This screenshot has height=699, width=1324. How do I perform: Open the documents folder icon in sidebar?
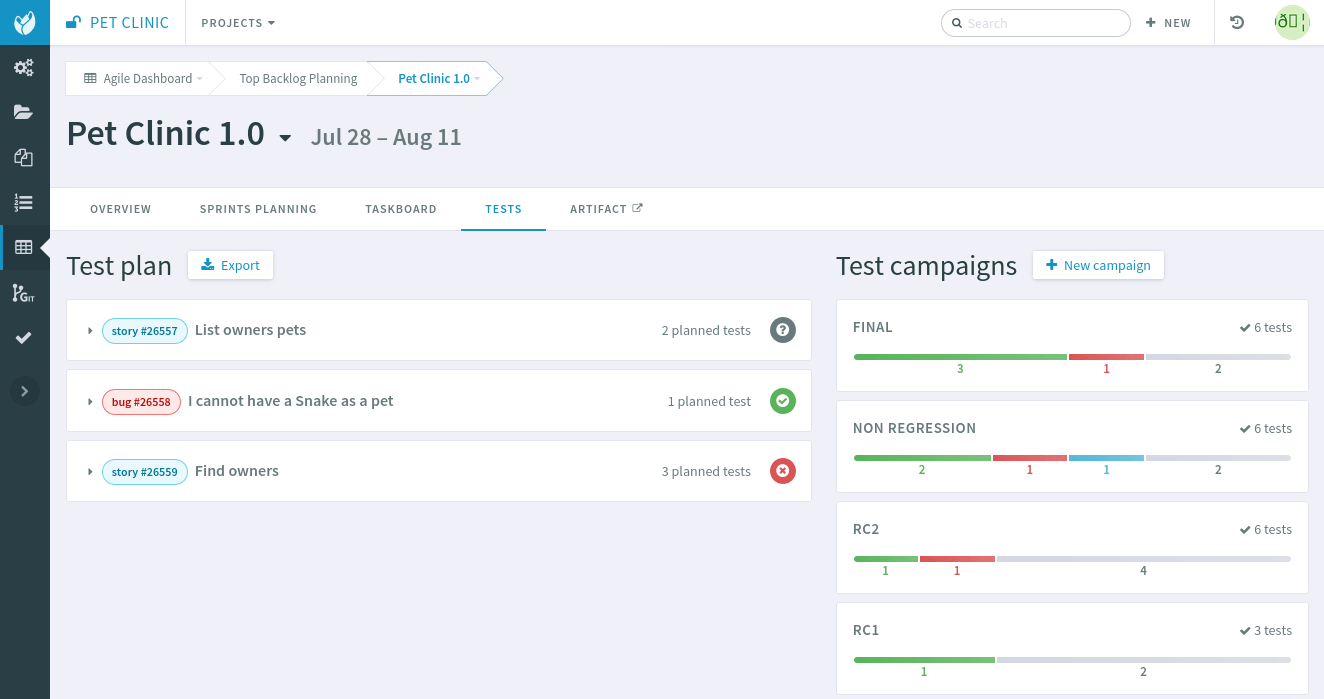(x=24, y=112)
